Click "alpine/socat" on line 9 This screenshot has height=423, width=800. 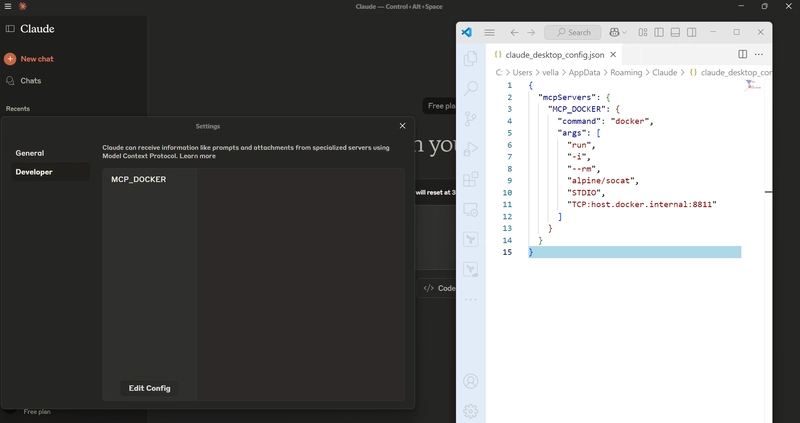(x=601, y=181)
